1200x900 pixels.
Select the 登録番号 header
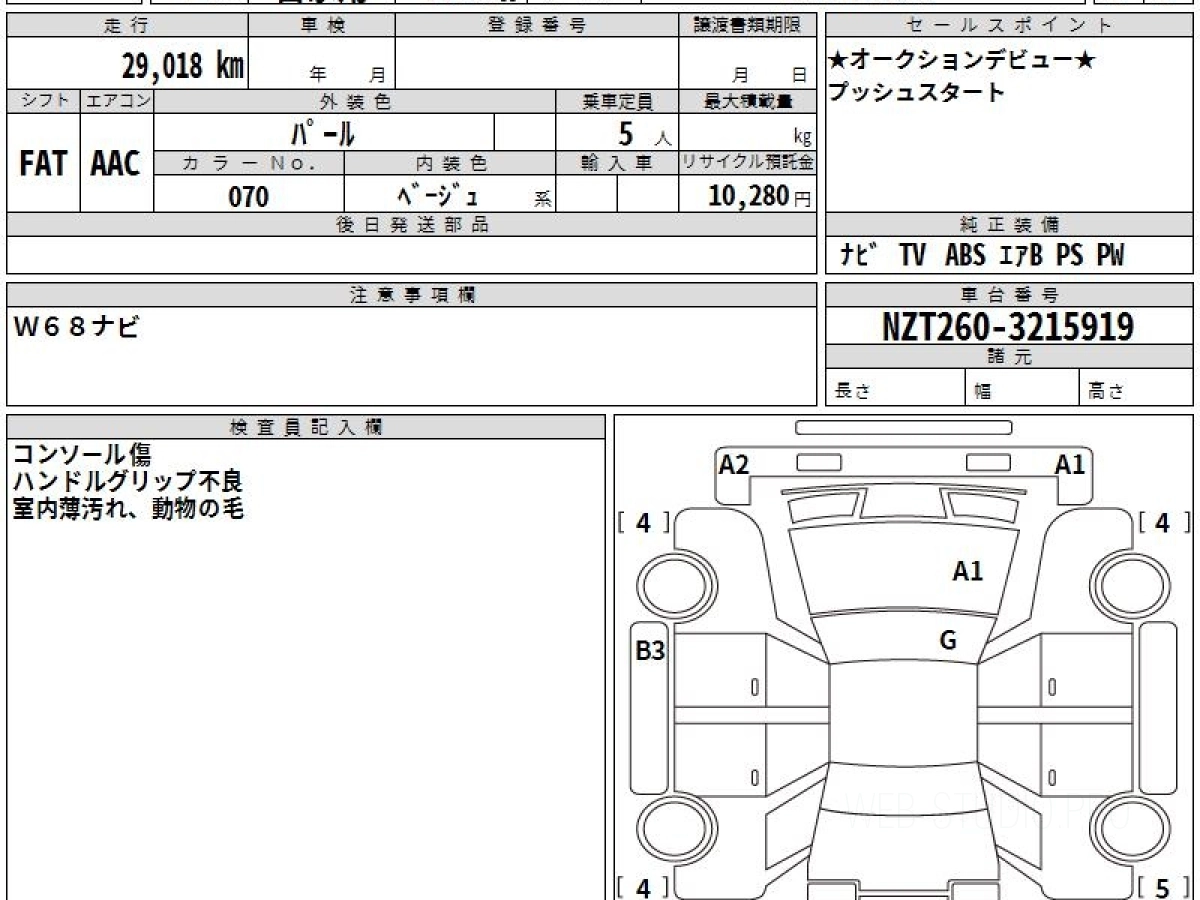click(537, 26)
